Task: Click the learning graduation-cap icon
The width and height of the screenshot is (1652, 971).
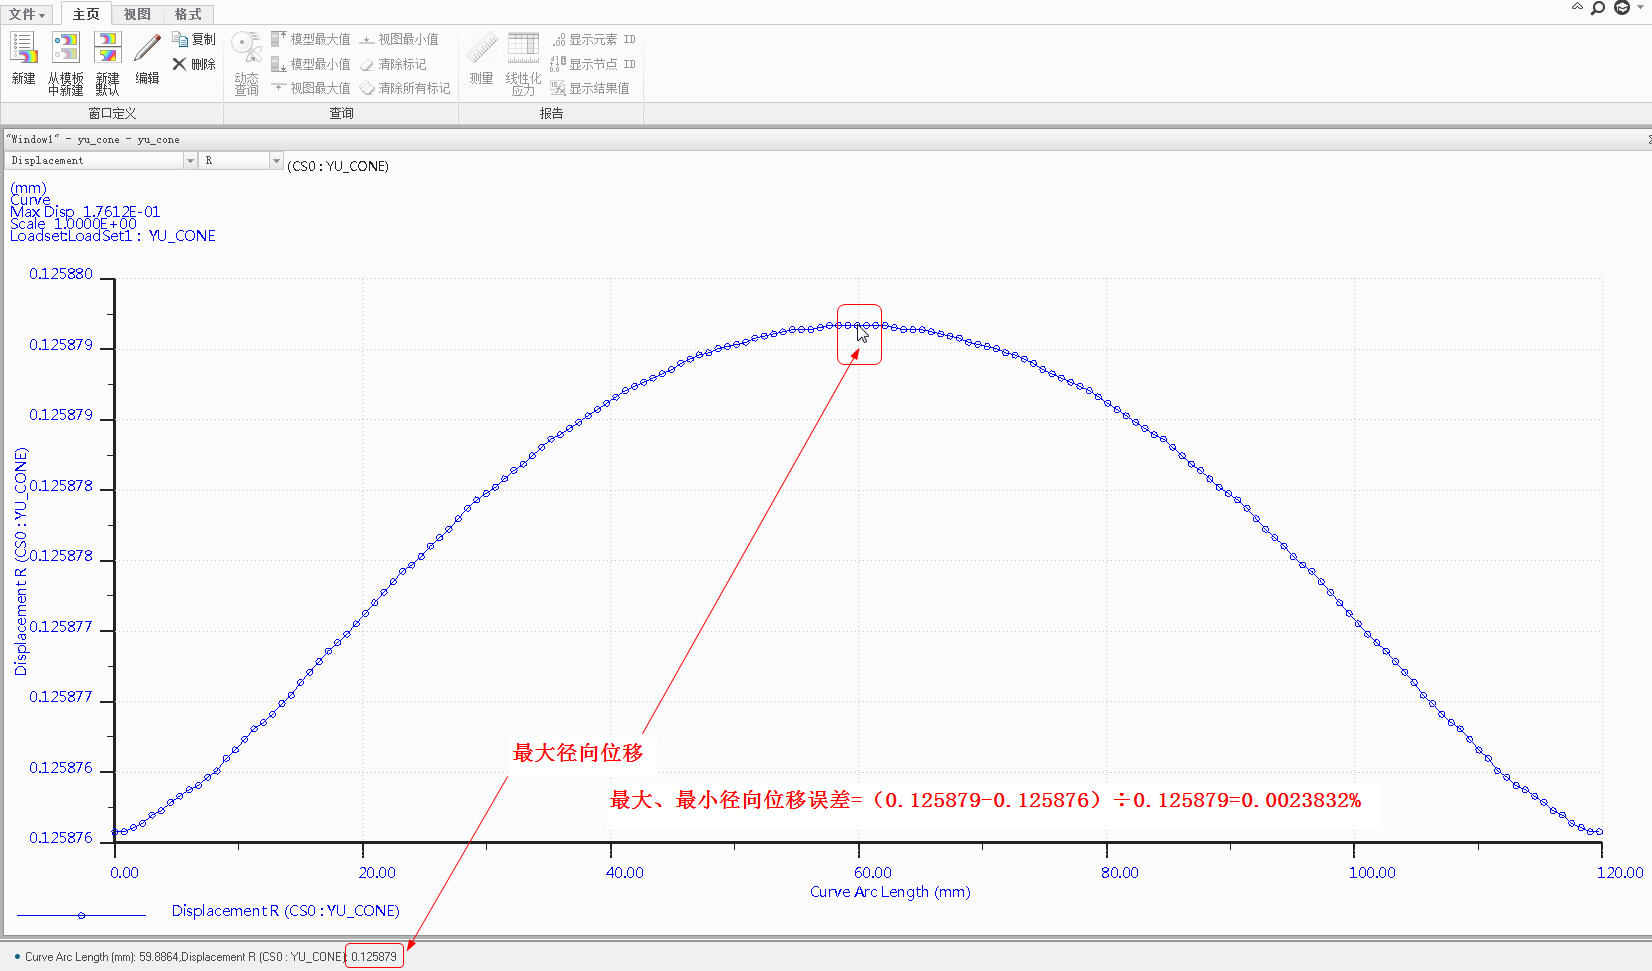Action: tap(1622, 8)
